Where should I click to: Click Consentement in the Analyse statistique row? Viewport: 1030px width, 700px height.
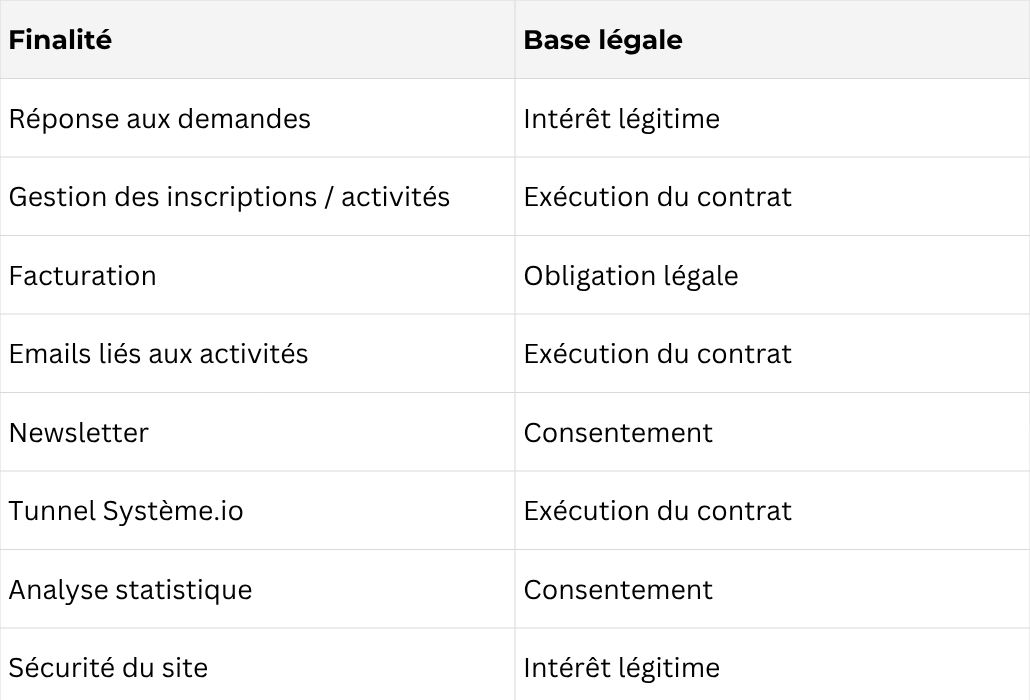(618, 590)
